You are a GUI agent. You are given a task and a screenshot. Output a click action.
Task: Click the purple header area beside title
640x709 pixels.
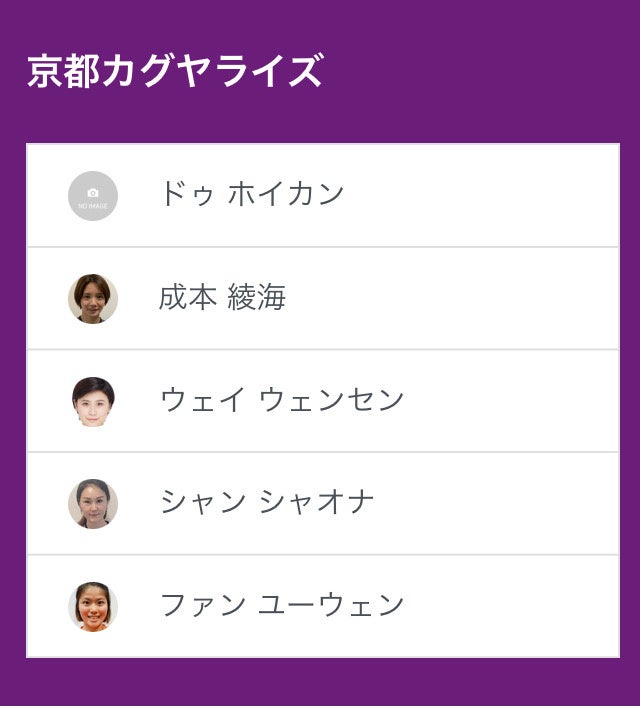[x=480, y=70]
